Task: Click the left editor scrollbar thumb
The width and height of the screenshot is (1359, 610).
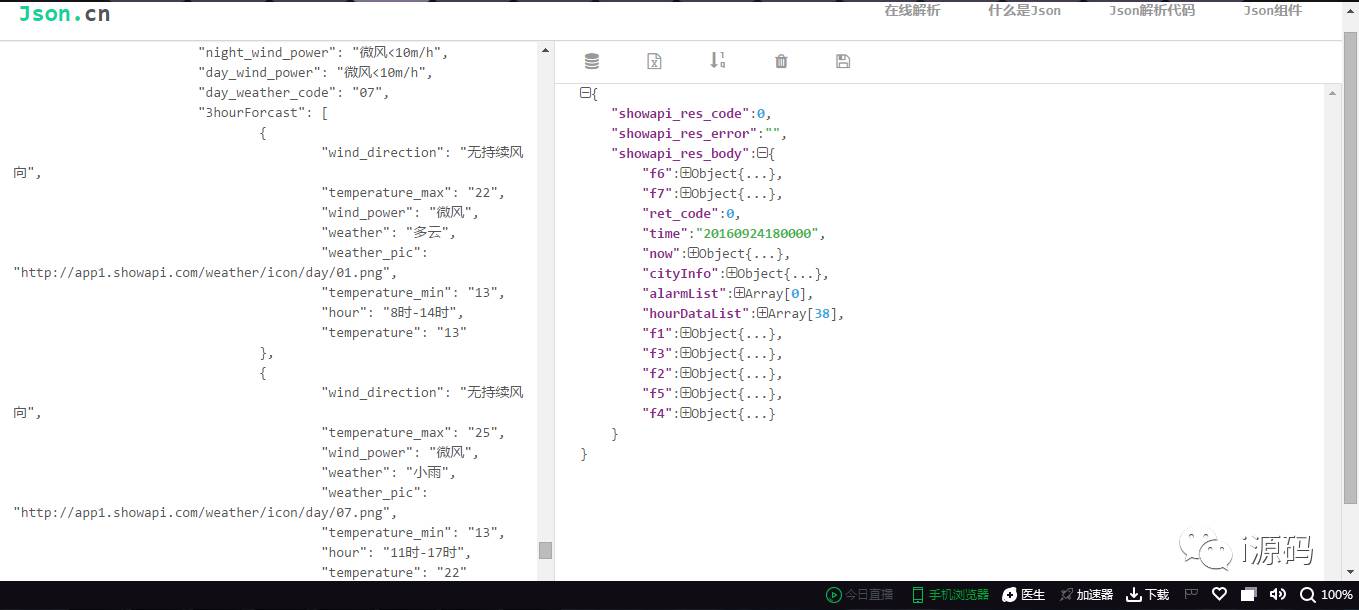Action: [x=545, y=550]
